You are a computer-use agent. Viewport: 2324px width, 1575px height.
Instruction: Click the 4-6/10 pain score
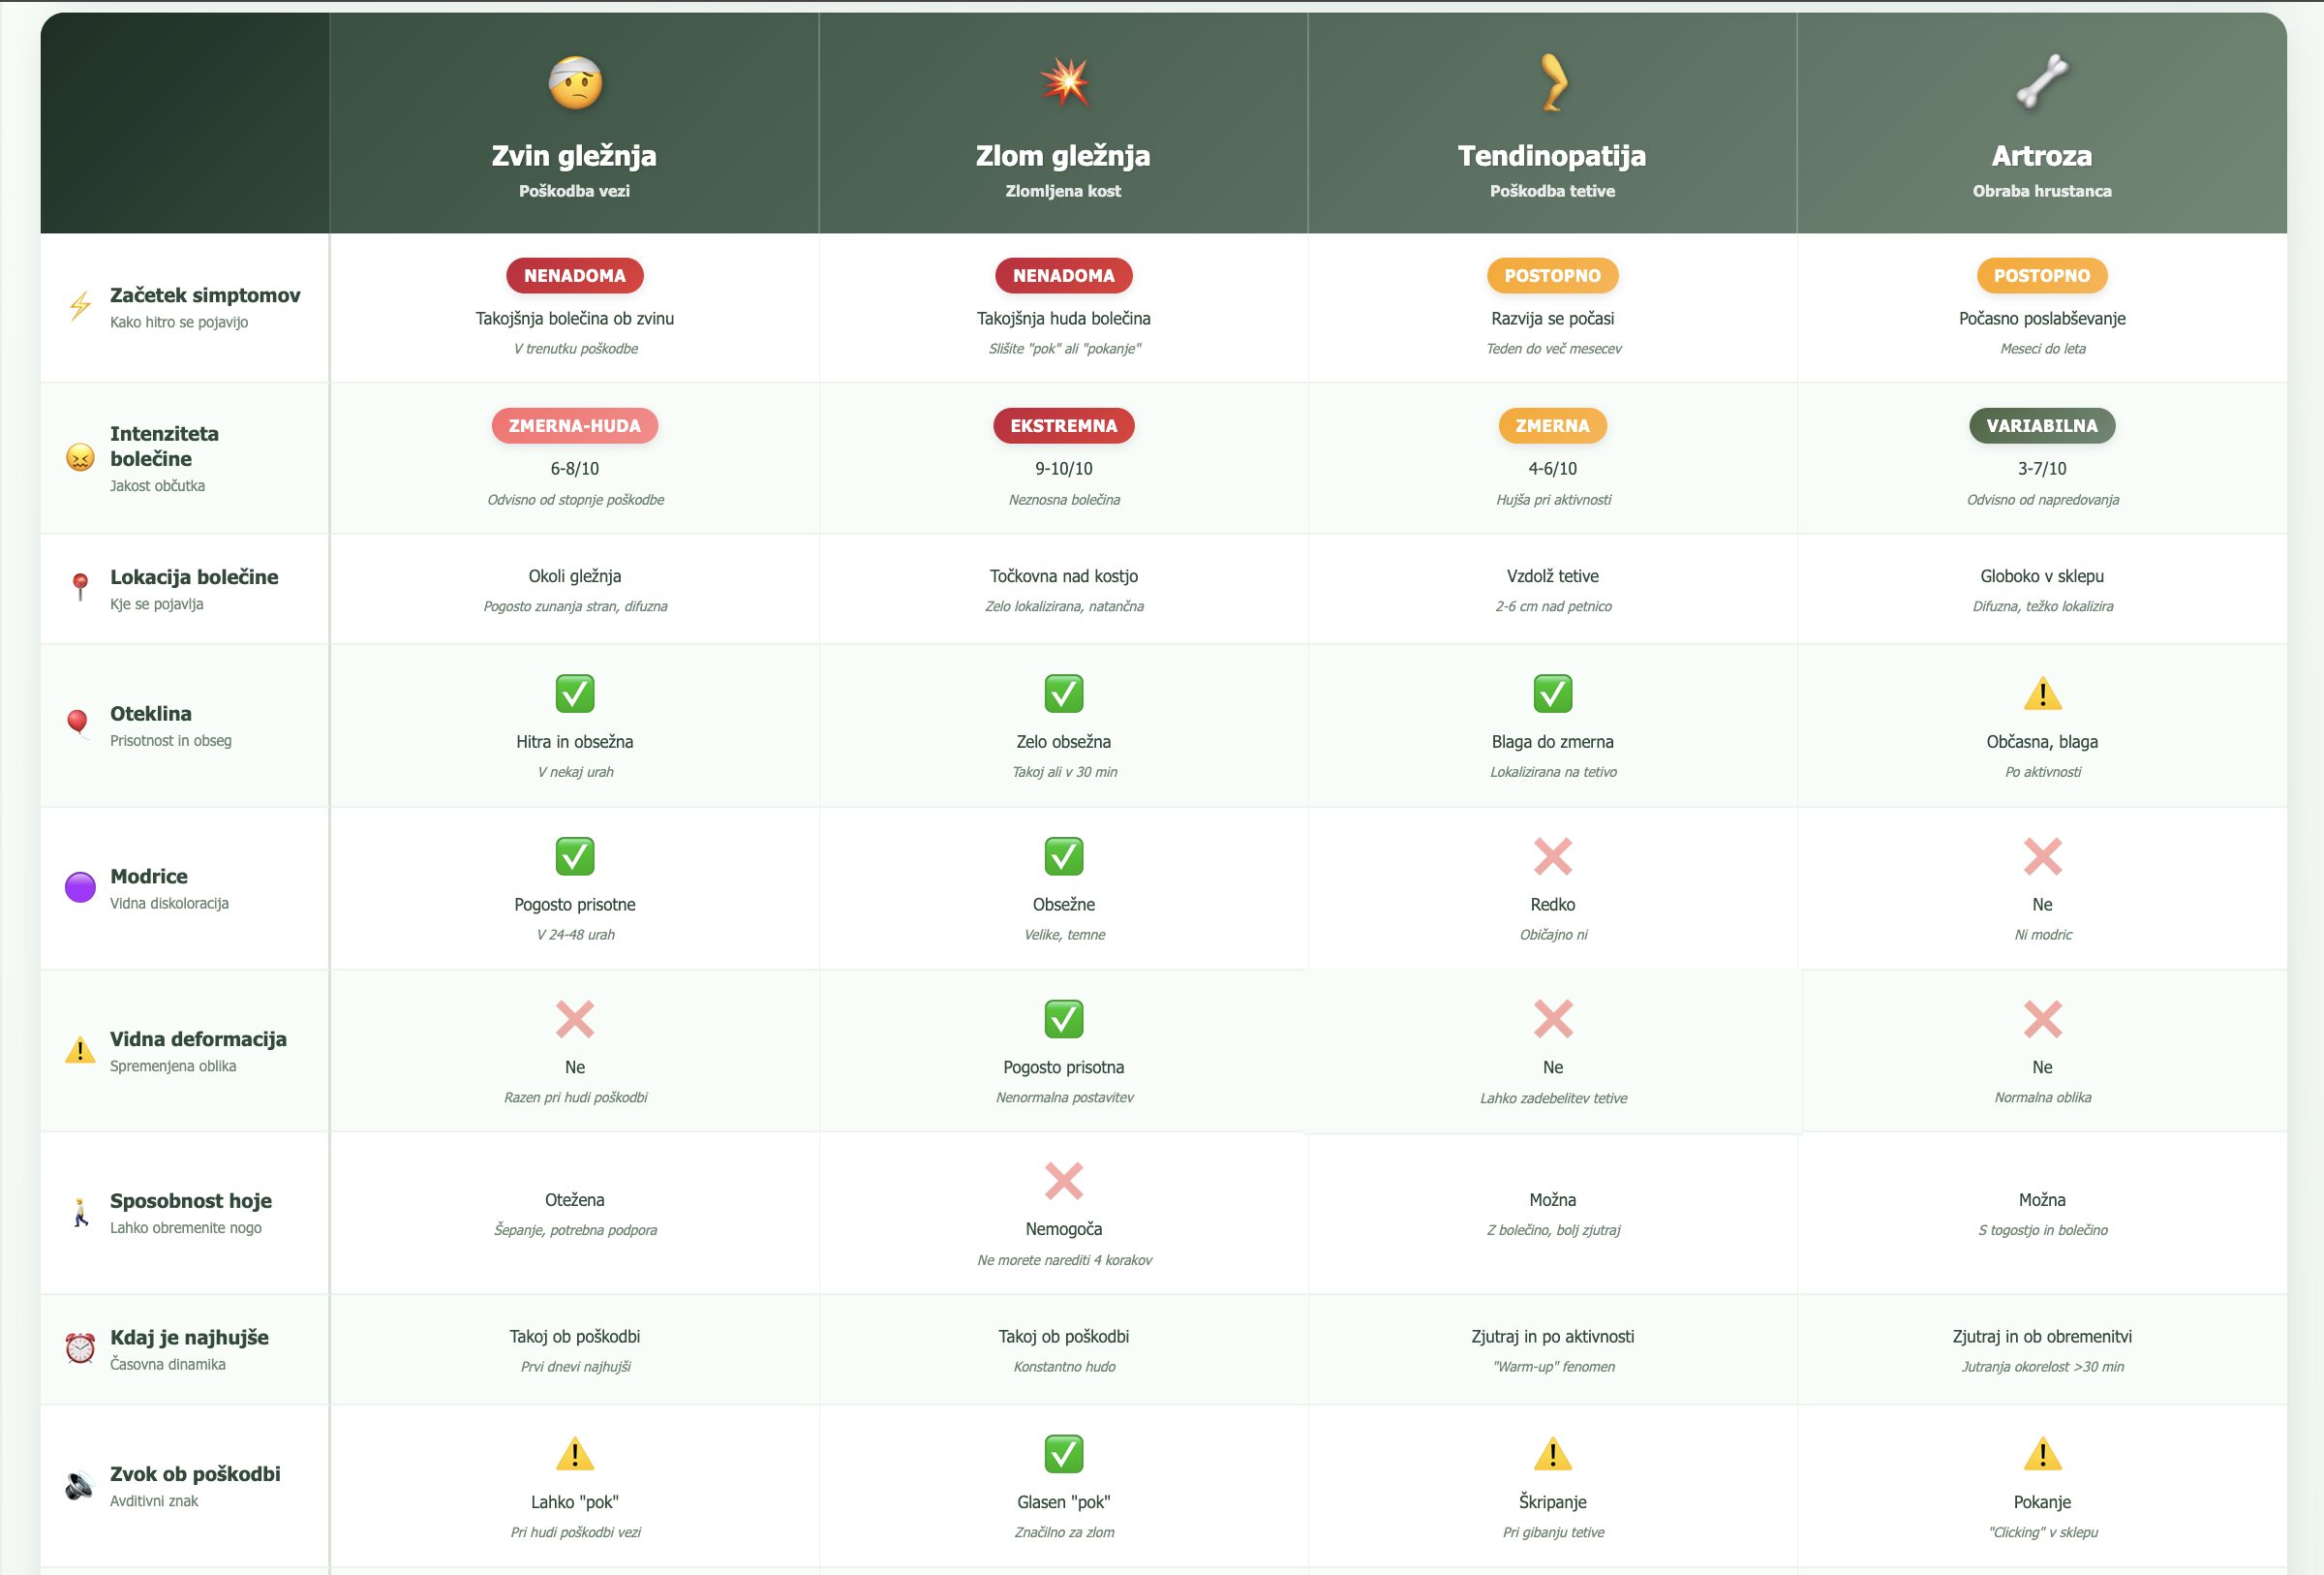[1553, 469]
